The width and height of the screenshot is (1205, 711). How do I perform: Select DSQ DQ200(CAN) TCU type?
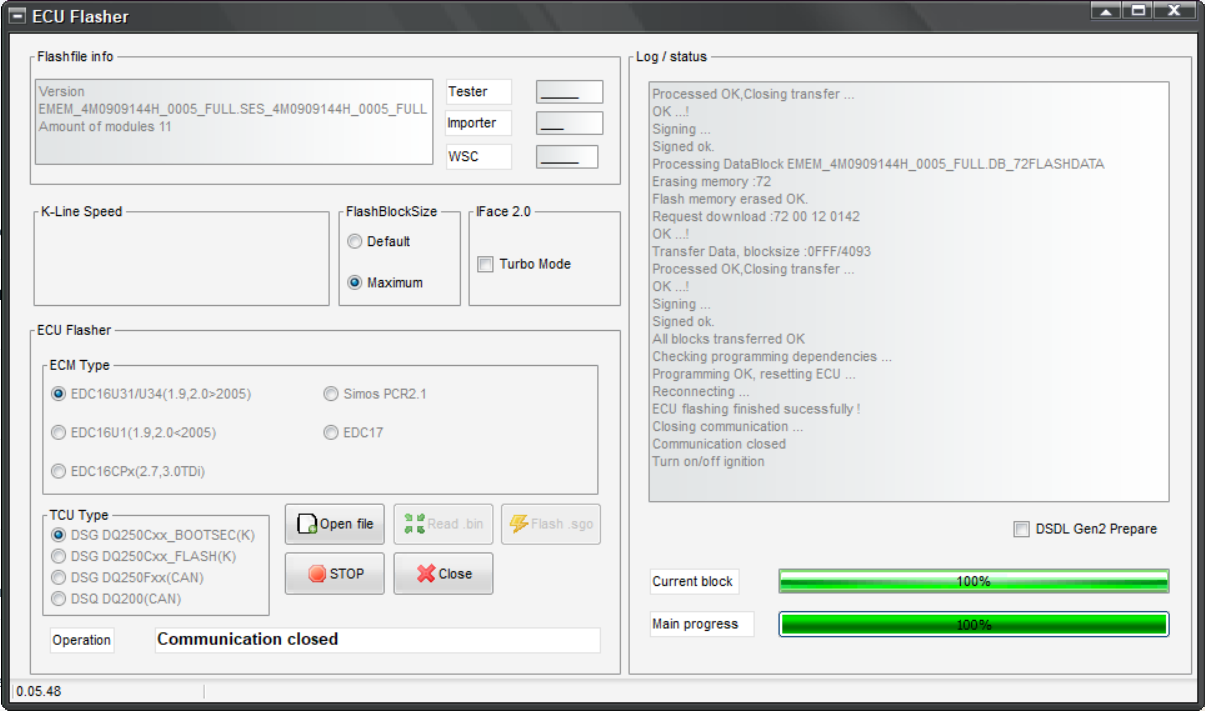[59, 599]
